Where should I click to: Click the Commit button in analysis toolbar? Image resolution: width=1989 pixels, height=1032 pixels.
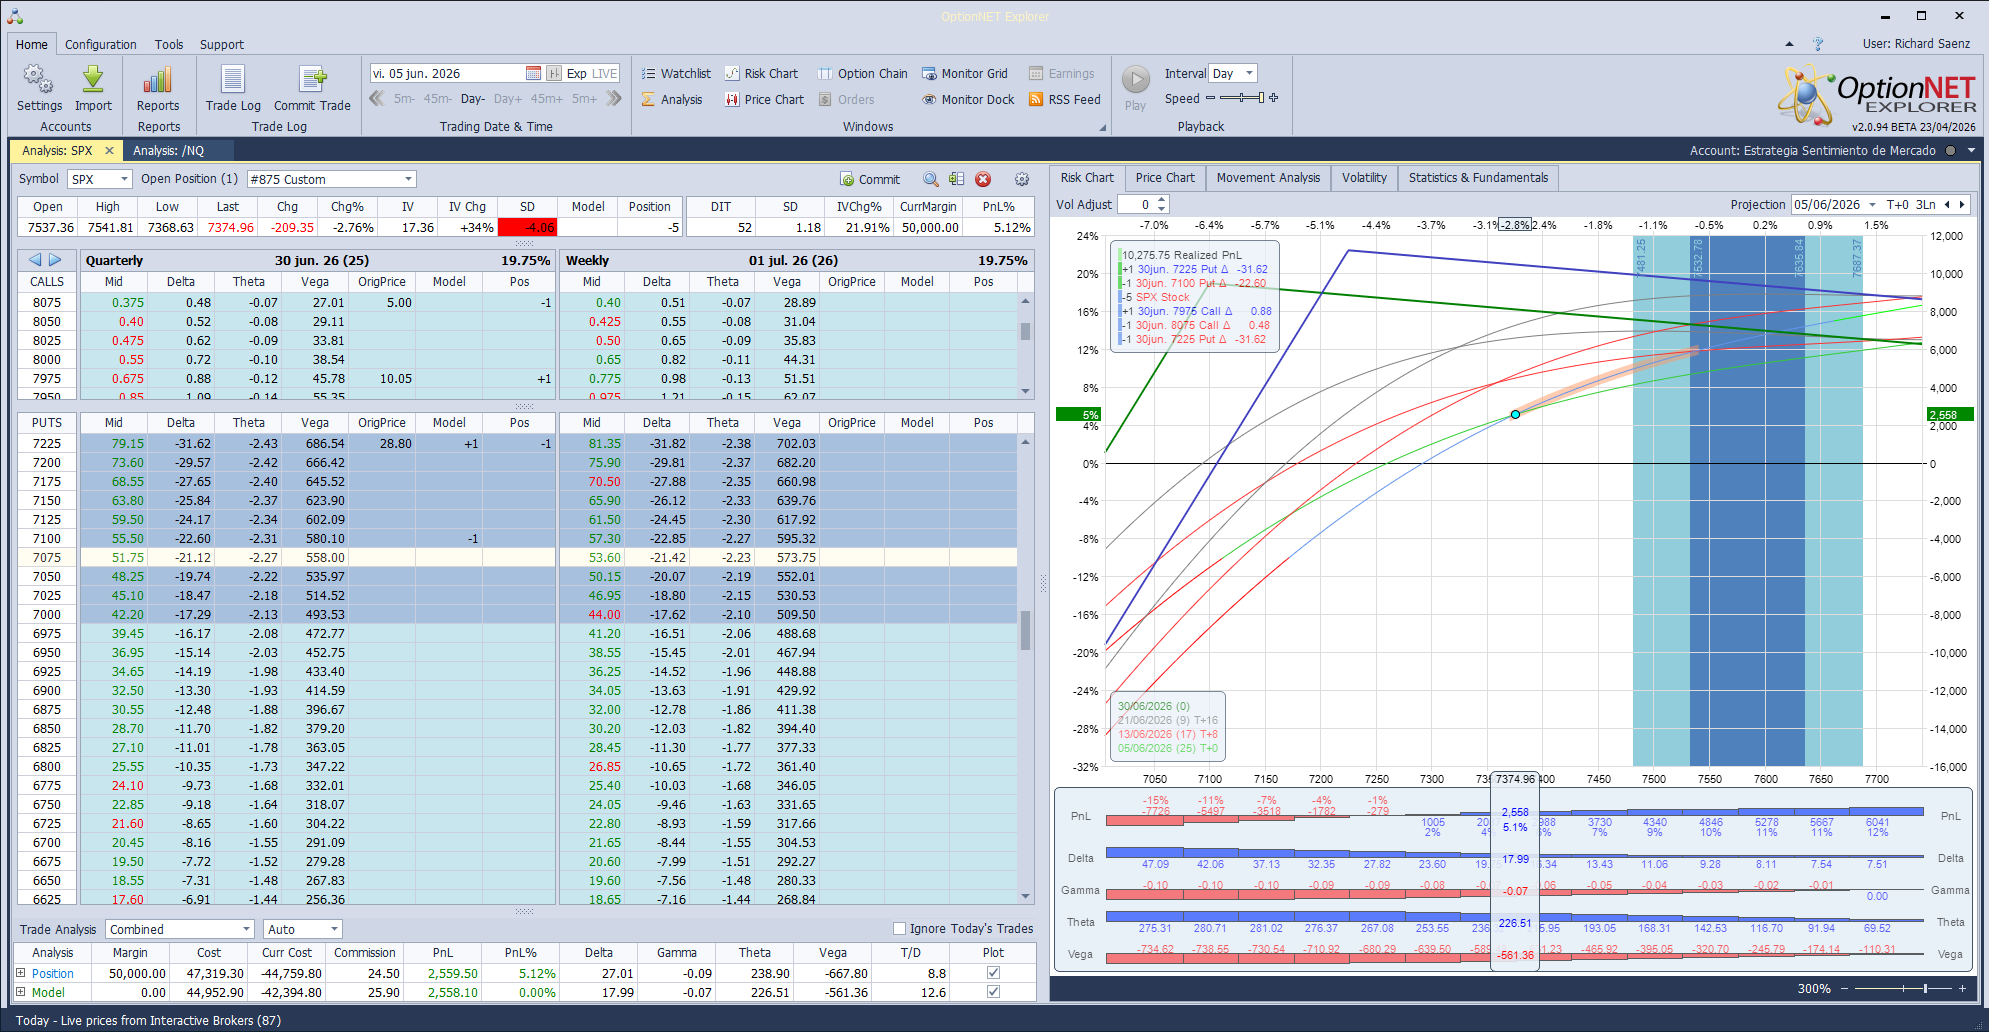[x=871, y=179]
